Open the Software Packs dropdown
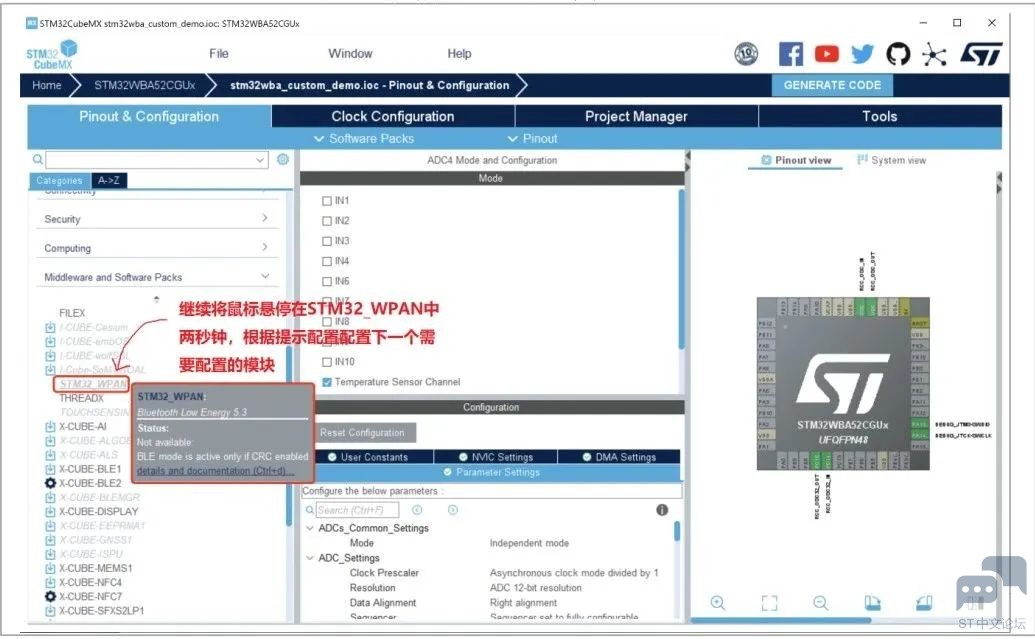 pyautogui.click(x=364, y=139)
